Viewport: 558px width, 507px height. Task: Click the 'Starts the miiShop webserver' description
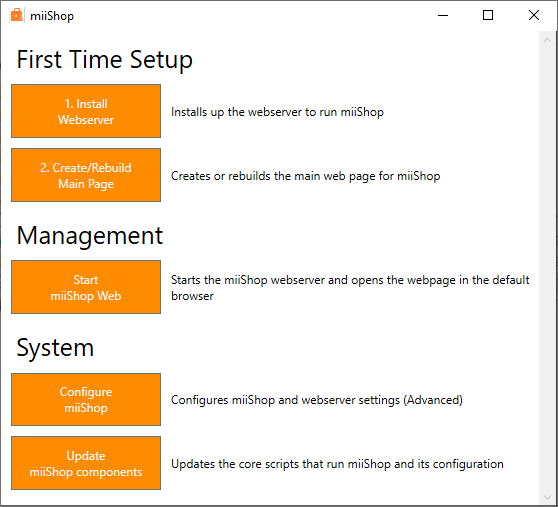click(x=350, y=288)
